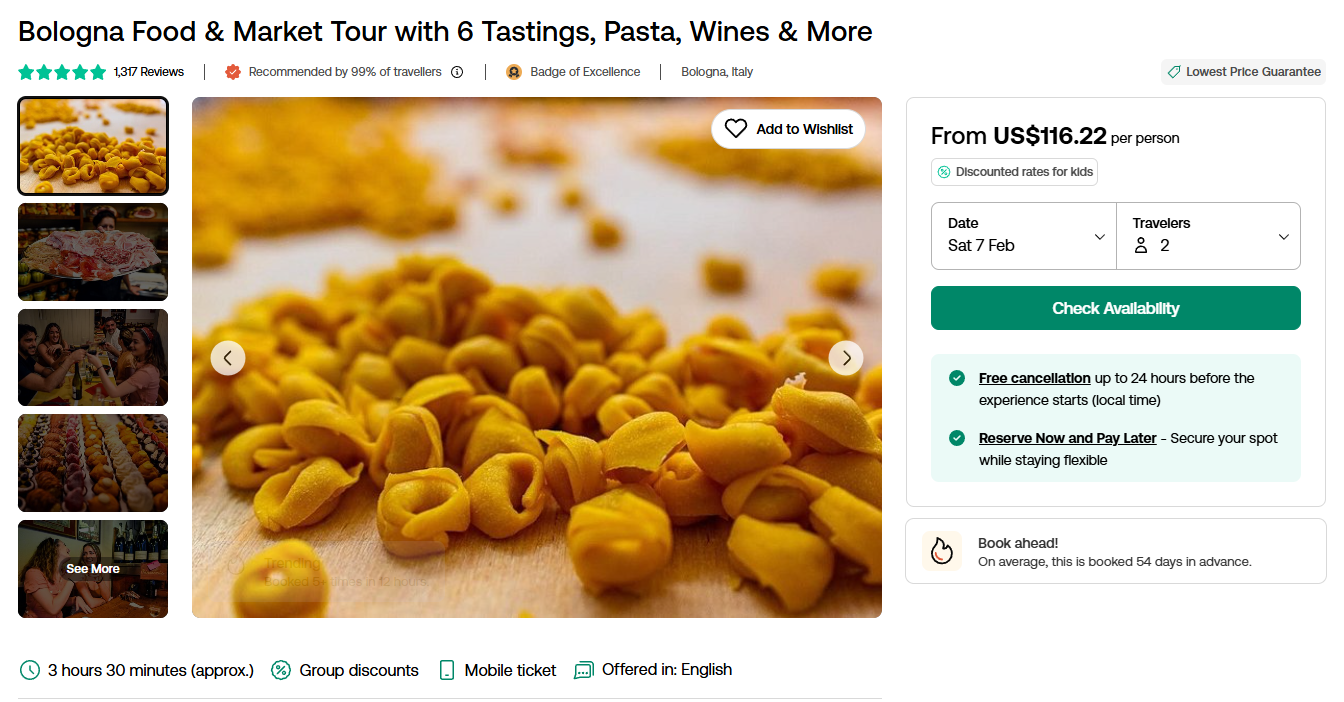Click the Lowest Price Guarantee tag icon

click(x=1174, y=72)
